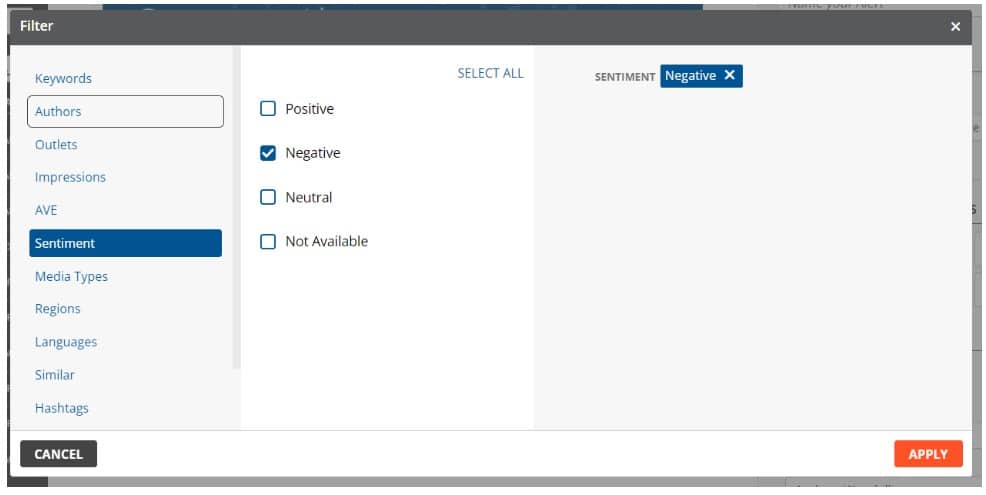986x495 pixels.
Task: Choose the Hashtags filter category
Action: point(62,408)
